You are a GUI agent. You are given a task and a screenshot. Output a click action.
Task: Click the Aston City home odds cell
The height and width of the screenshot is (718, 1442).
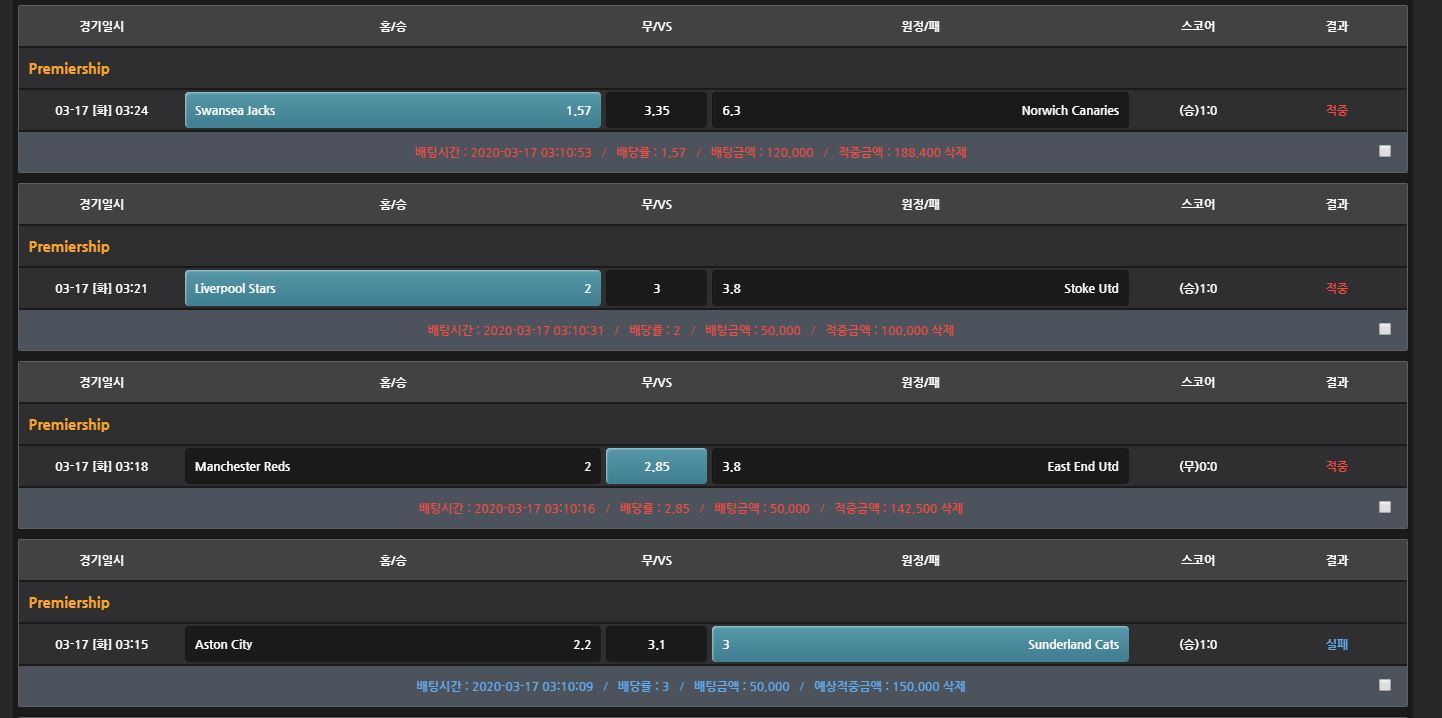coord(392,644)
